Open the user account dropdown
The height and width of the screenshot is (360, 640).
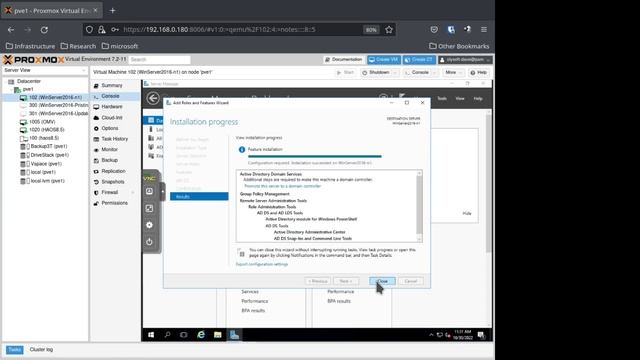click(x=465, y=60)
